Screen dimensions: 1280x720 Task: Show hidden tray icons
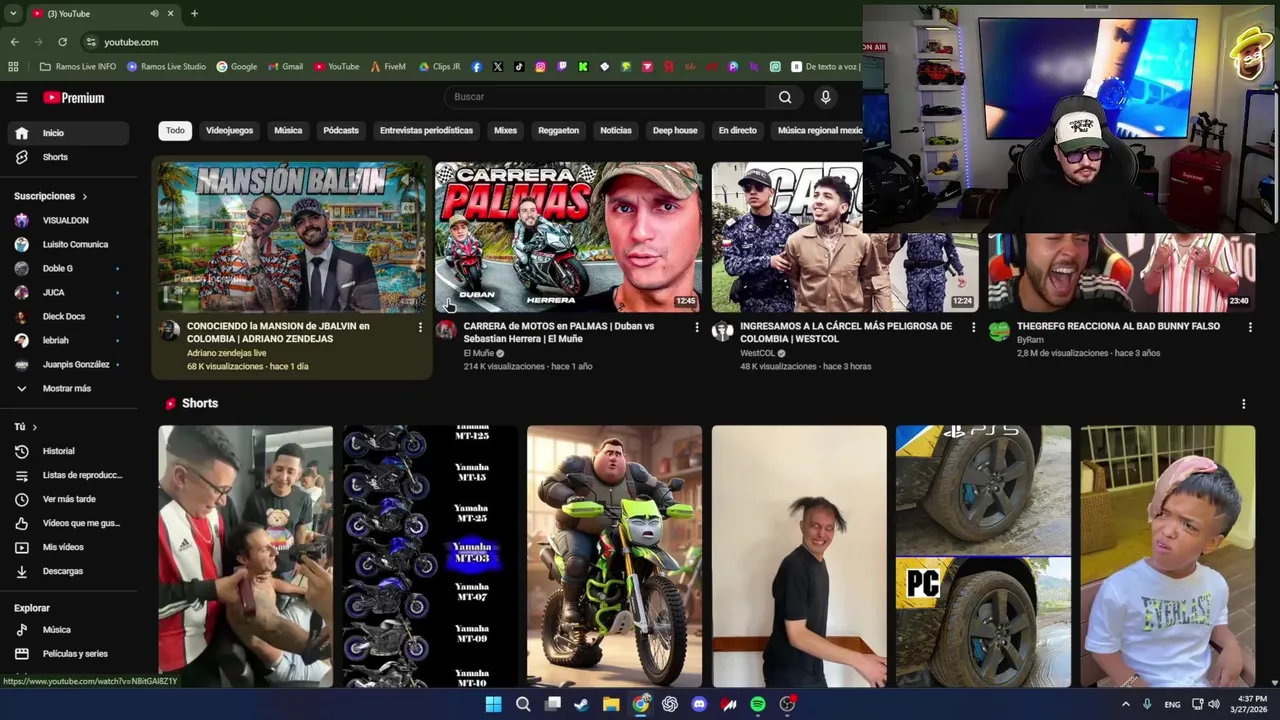click(x=1125, y=704)
